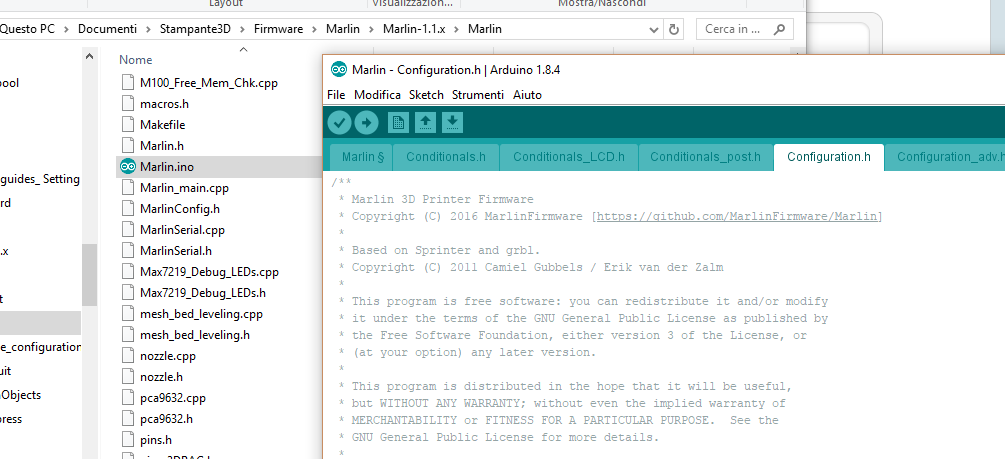Click the file icon beside pca9632.h
Screen dimensions: 1005x459
coord(128,419)
